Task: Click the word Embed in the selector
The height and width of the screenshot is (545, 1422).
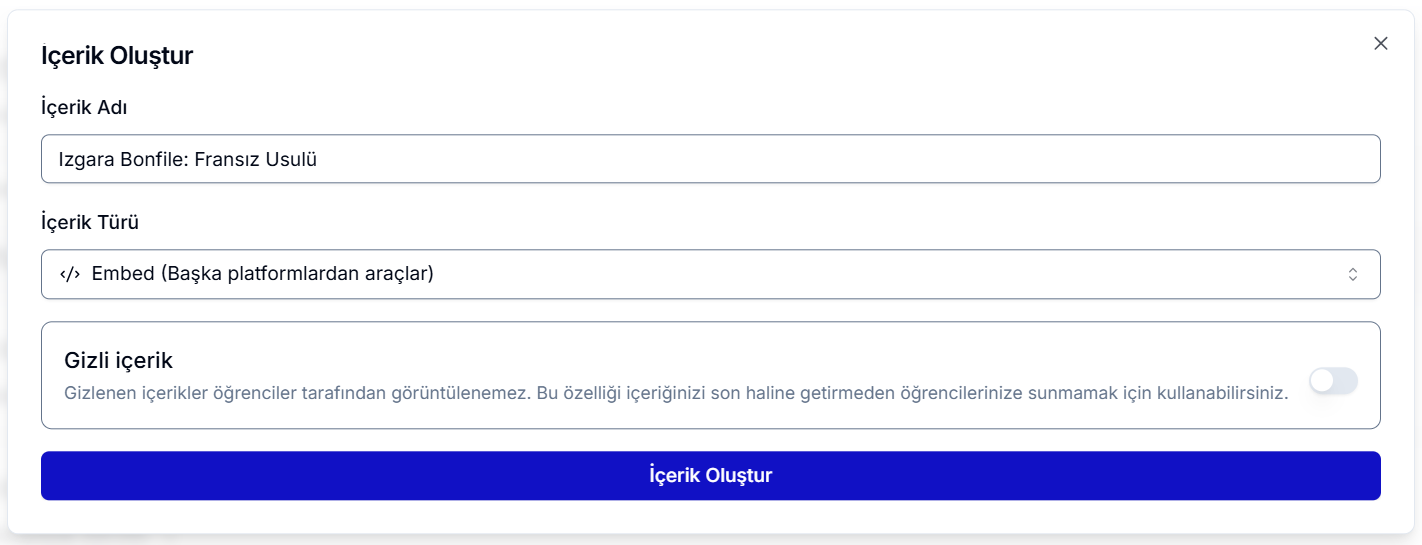Action: pyautogui.click(x=122, y=274)
